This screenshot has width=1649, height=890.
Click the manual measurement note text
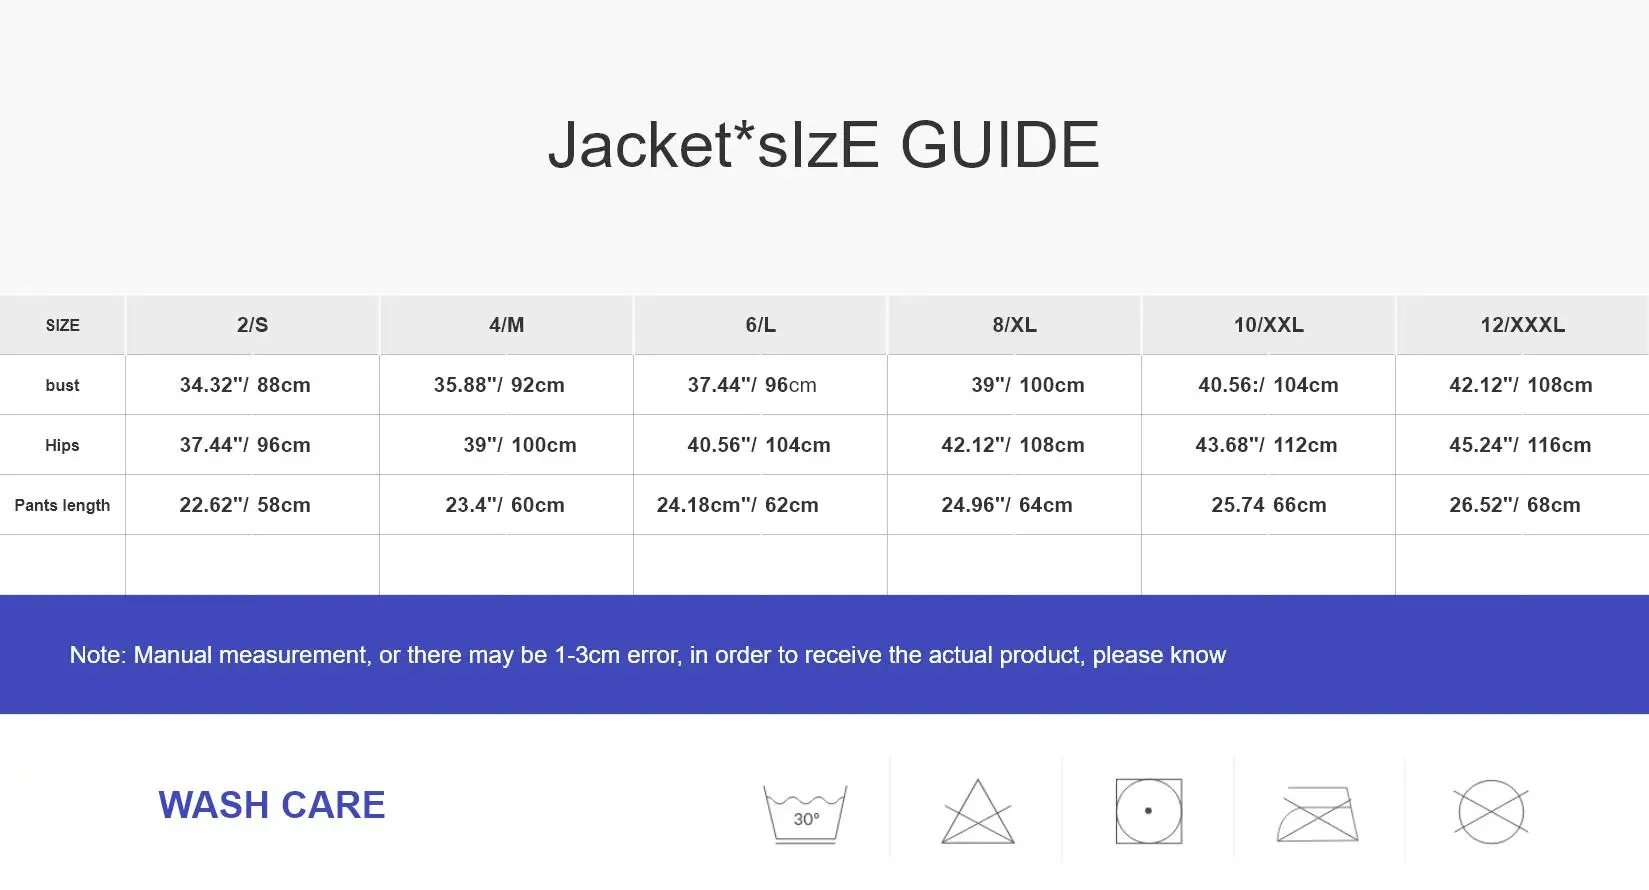[x=647, y=655]
